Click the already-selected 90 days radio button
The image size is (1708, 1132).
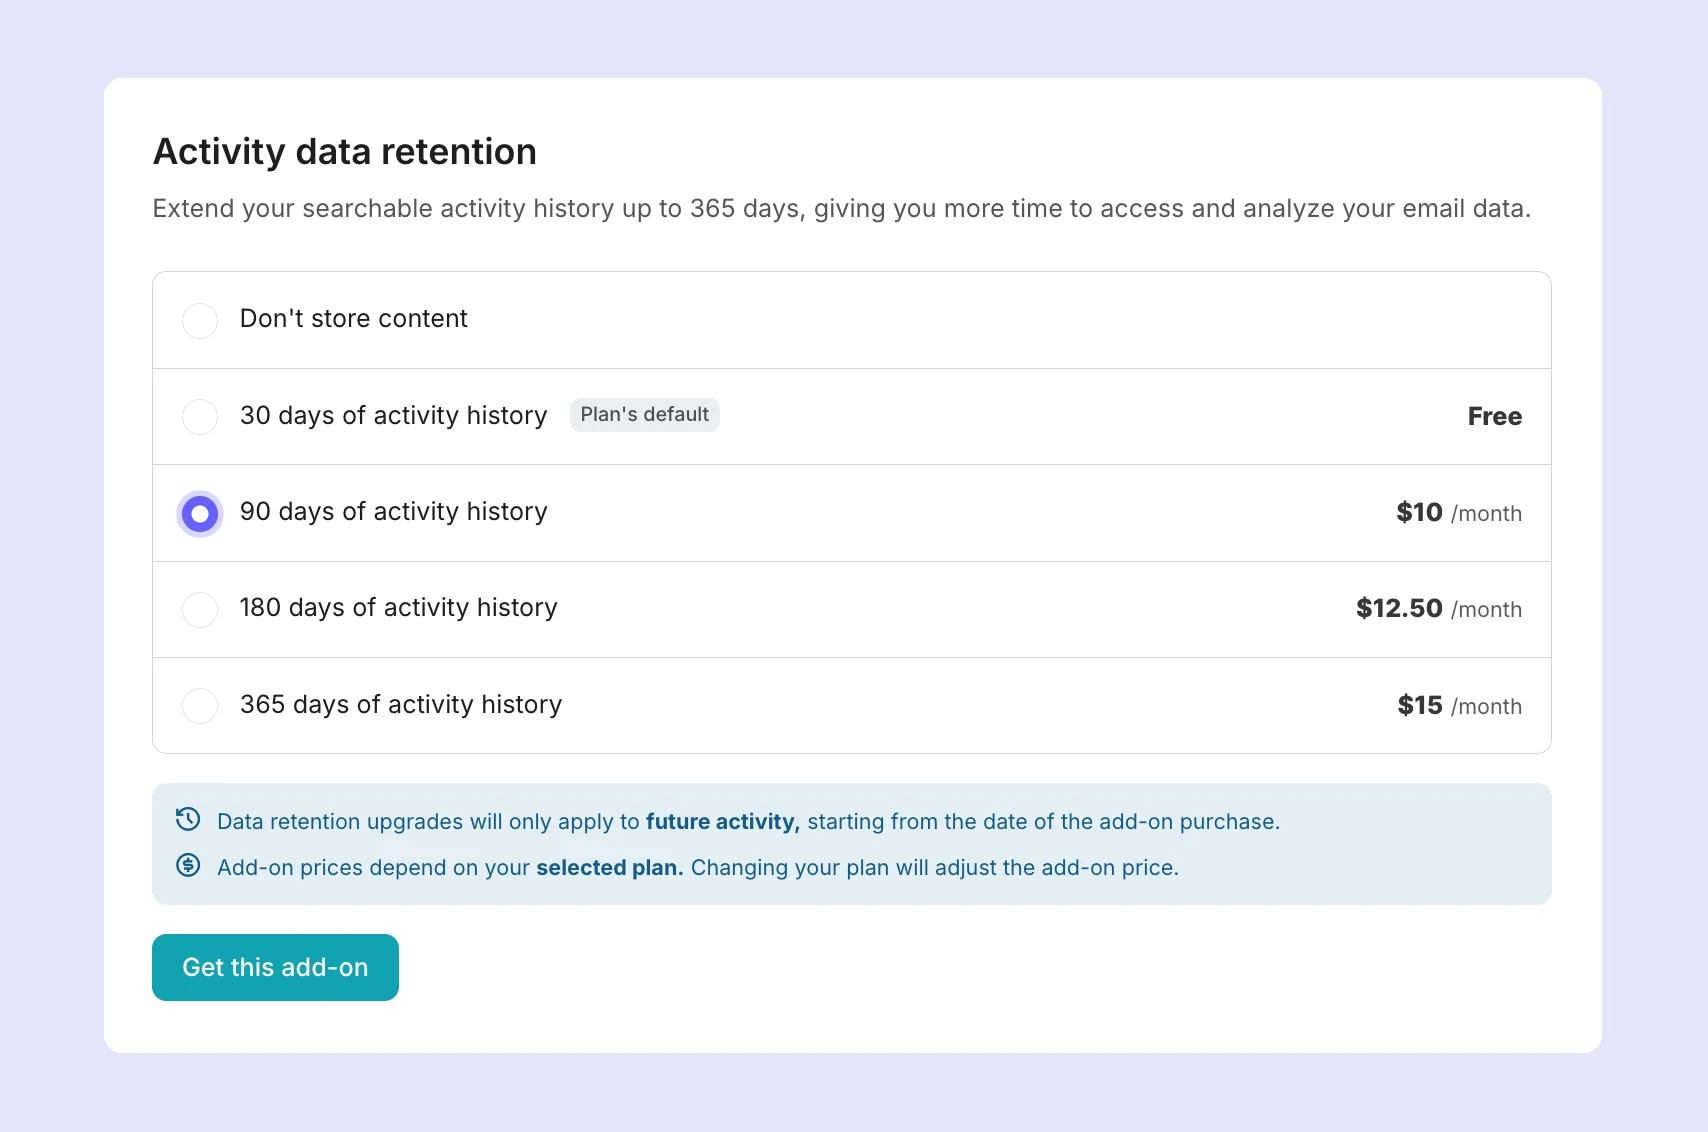click(x=200, y=513)
